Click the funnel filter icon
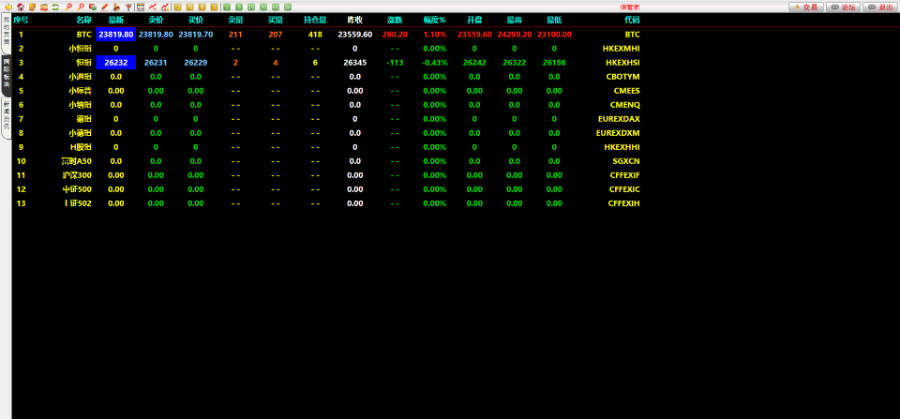The height and width of the screenshot is (419, 900). coord(129,7)
